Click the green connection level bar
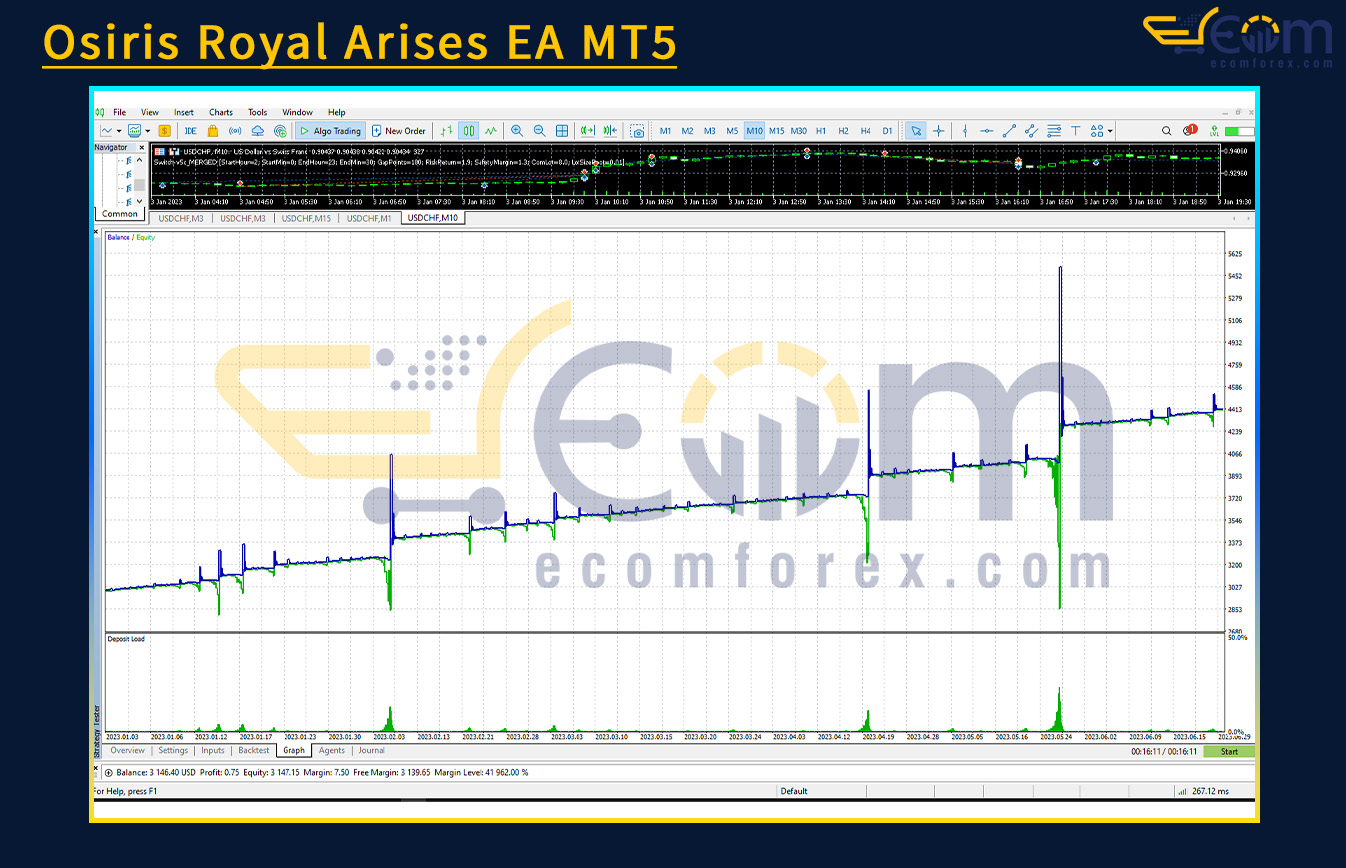The height and width of the screenshot is (868, 1346). click(x=1240, y=131)
